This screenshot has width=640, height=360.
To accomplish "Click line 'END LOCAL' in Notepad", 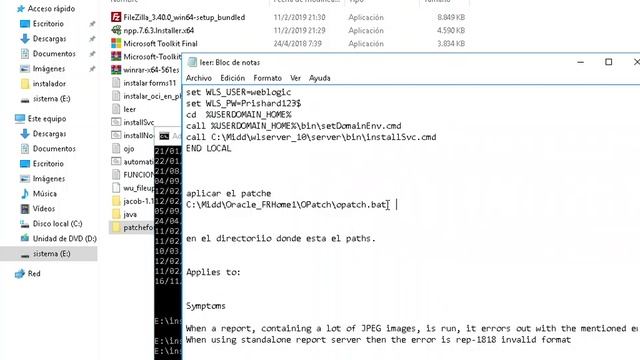I will pos(209,149).
